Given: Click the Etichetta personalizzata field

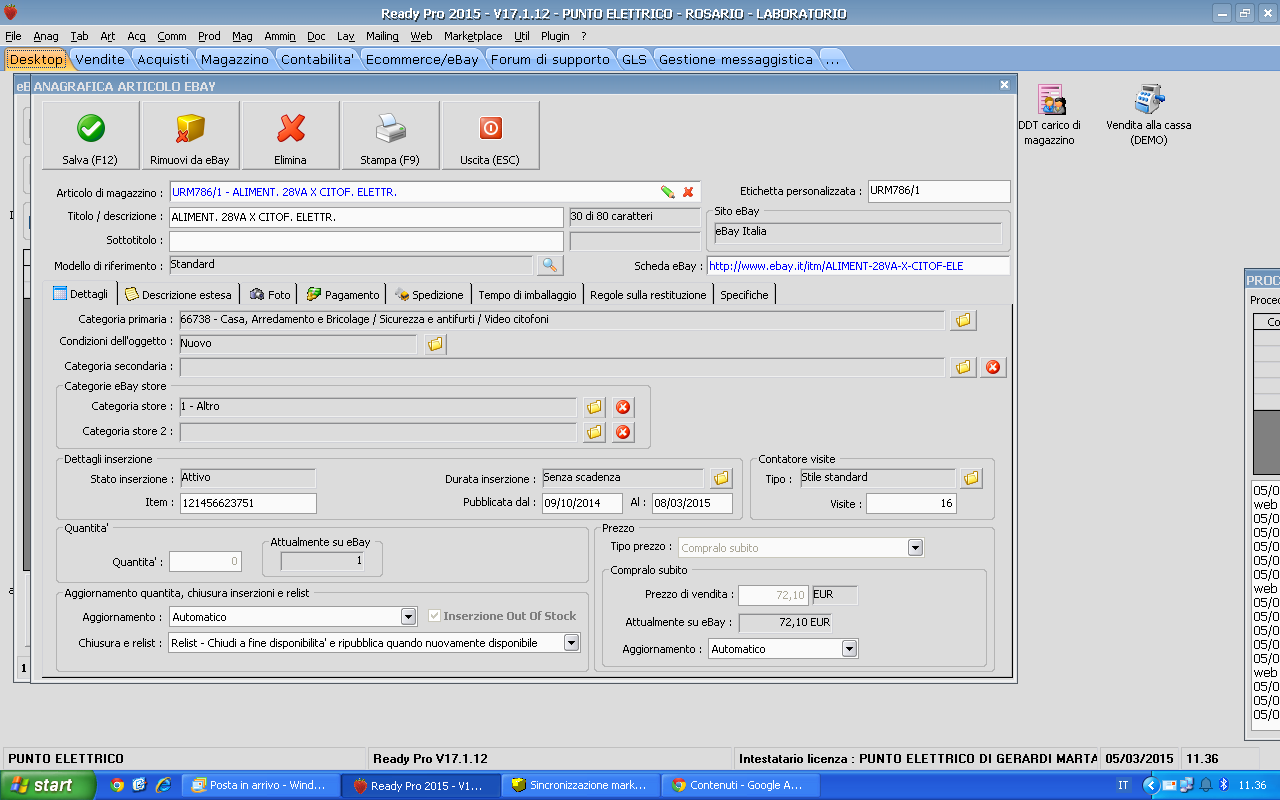Looking at the screenshot, I should (938, 191).
